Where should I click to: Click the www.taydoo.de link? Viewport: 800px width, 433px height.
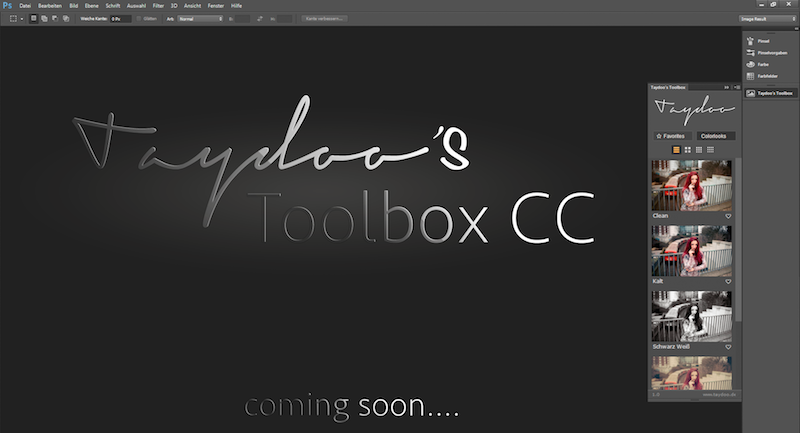pyautogui.click(x=719, y=395)
